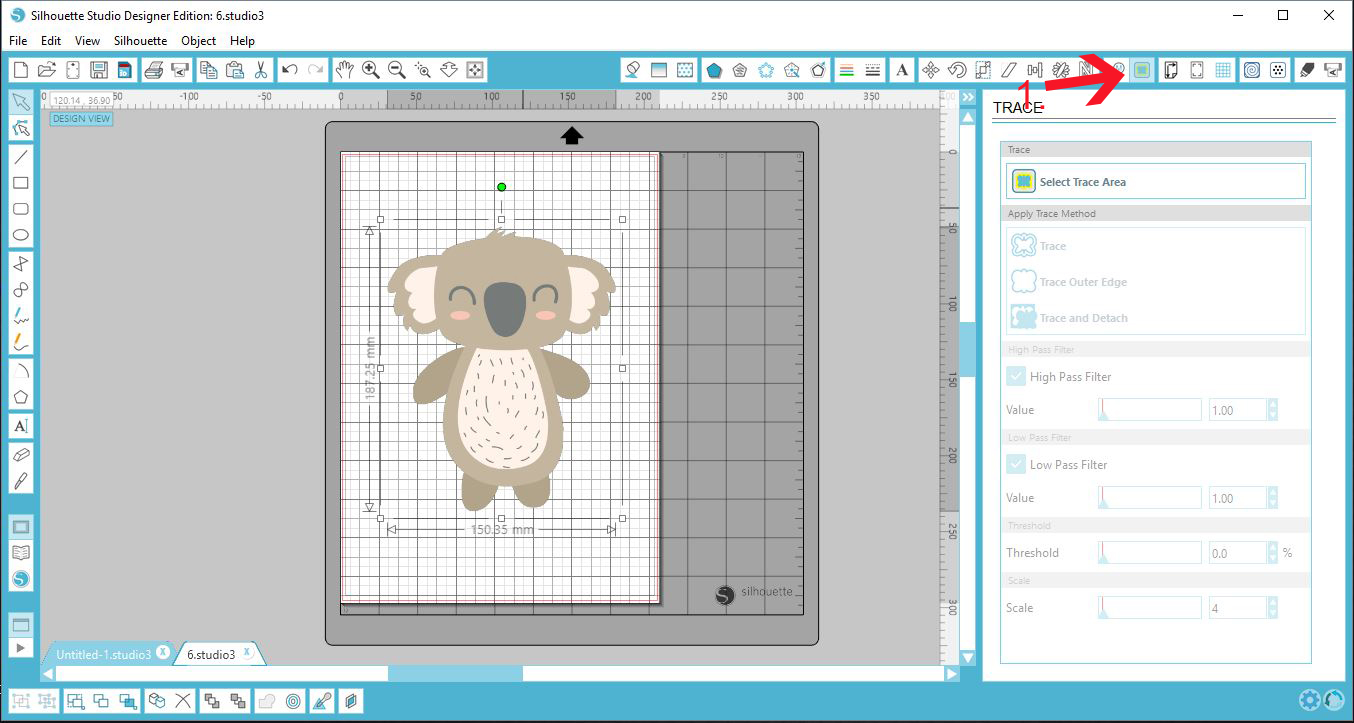Cut selection with scissors icon
The image size is (1354, 723).
[260, 69]
